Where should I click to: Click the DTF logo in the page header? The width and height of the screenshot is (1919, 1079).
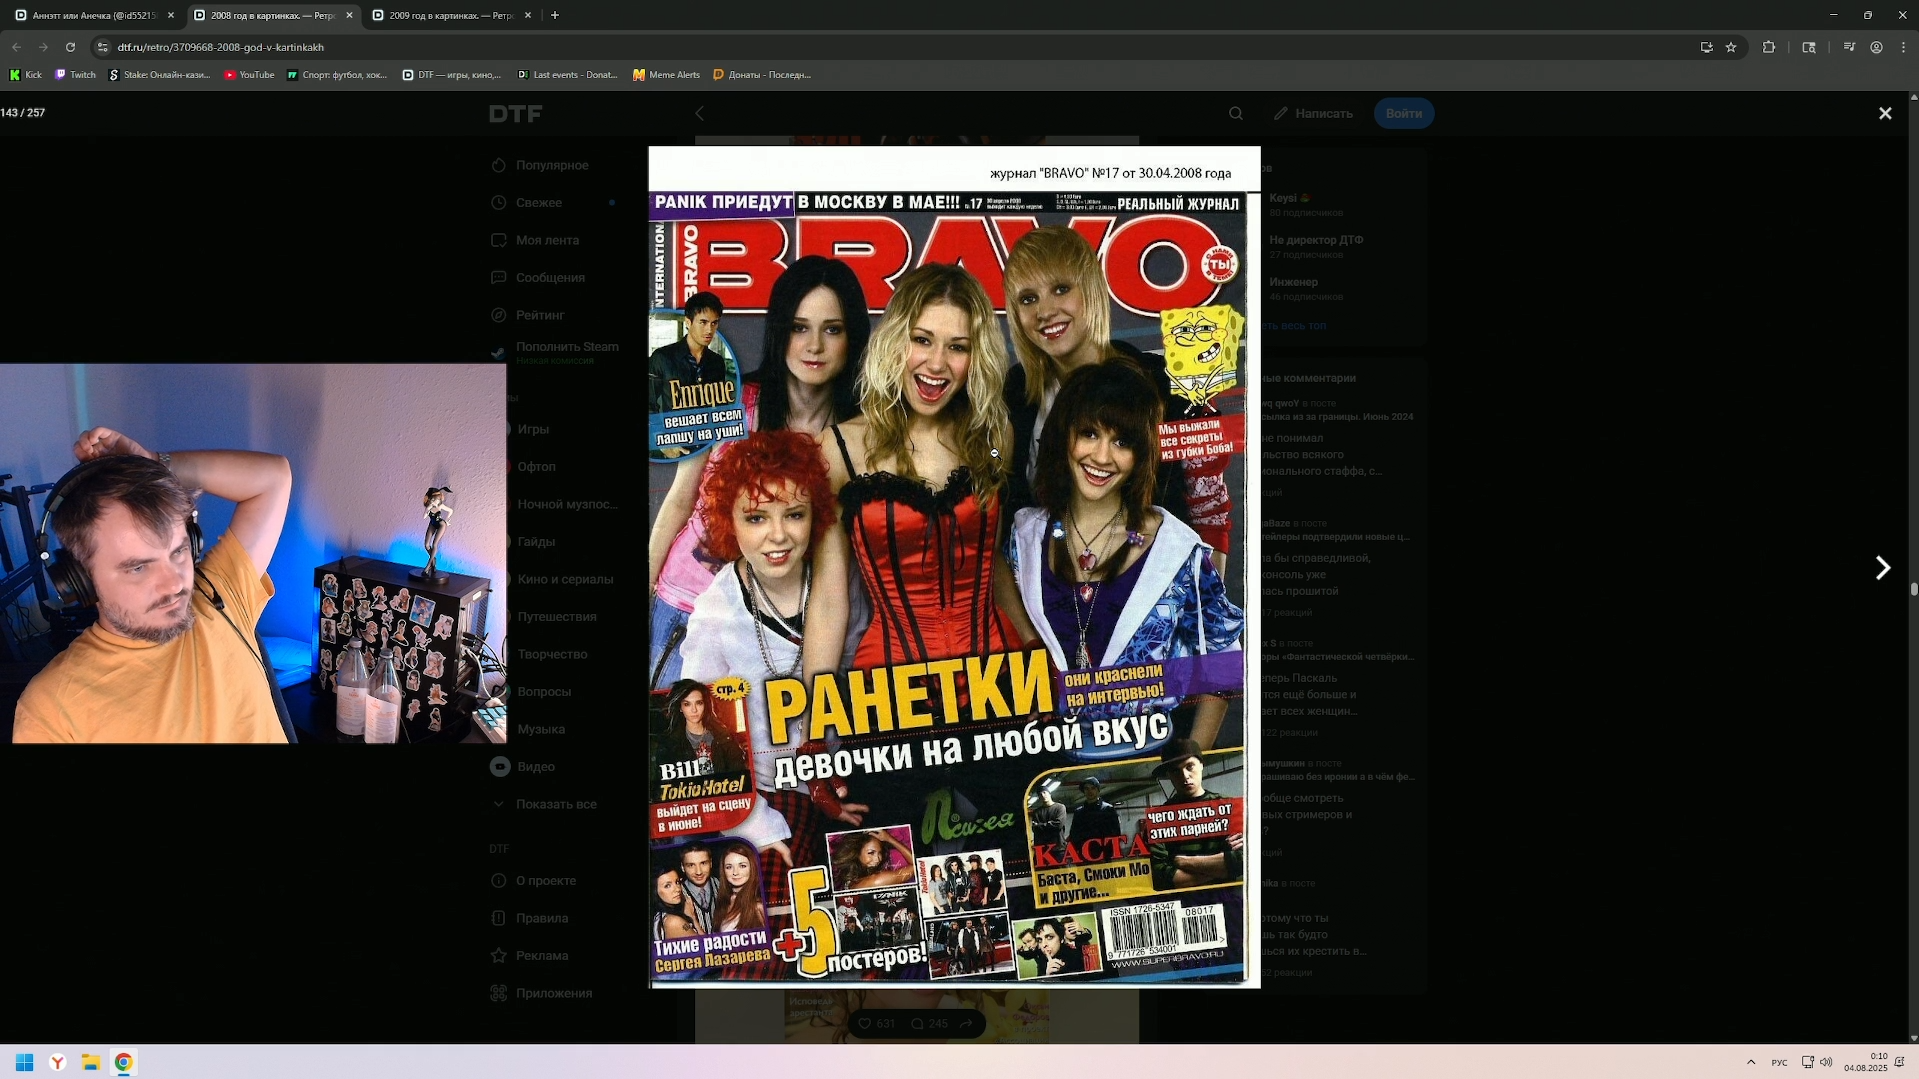[x=516, y=114]
